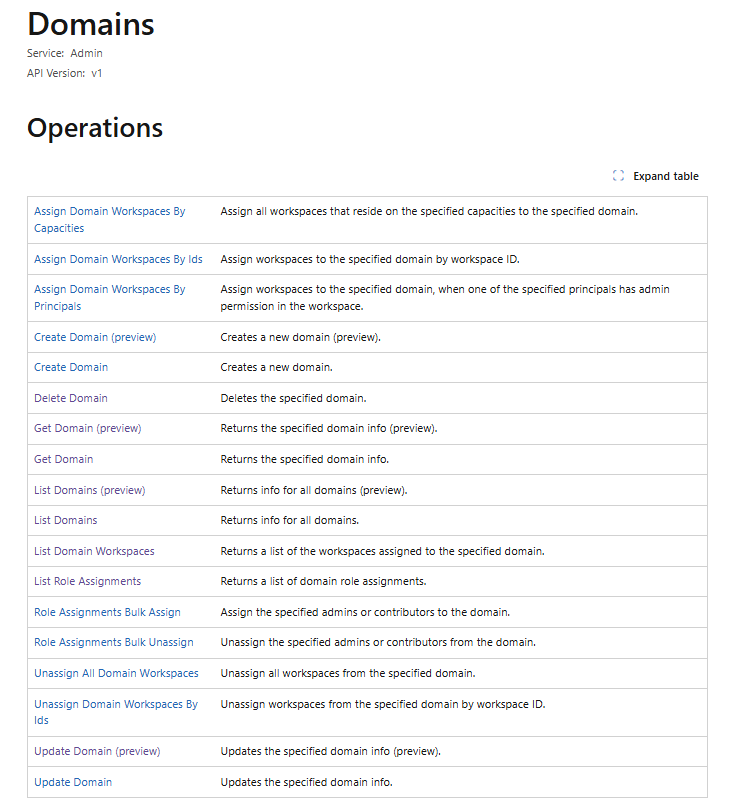
Task: Open the Update Domain (preview) link
Action: pyautogui.click(x=97, y=751)
